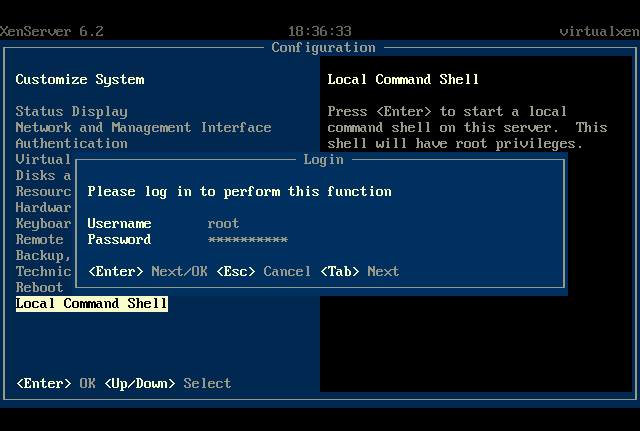
Task: Pick the Remote menu entry
Action: pos(39,239)
